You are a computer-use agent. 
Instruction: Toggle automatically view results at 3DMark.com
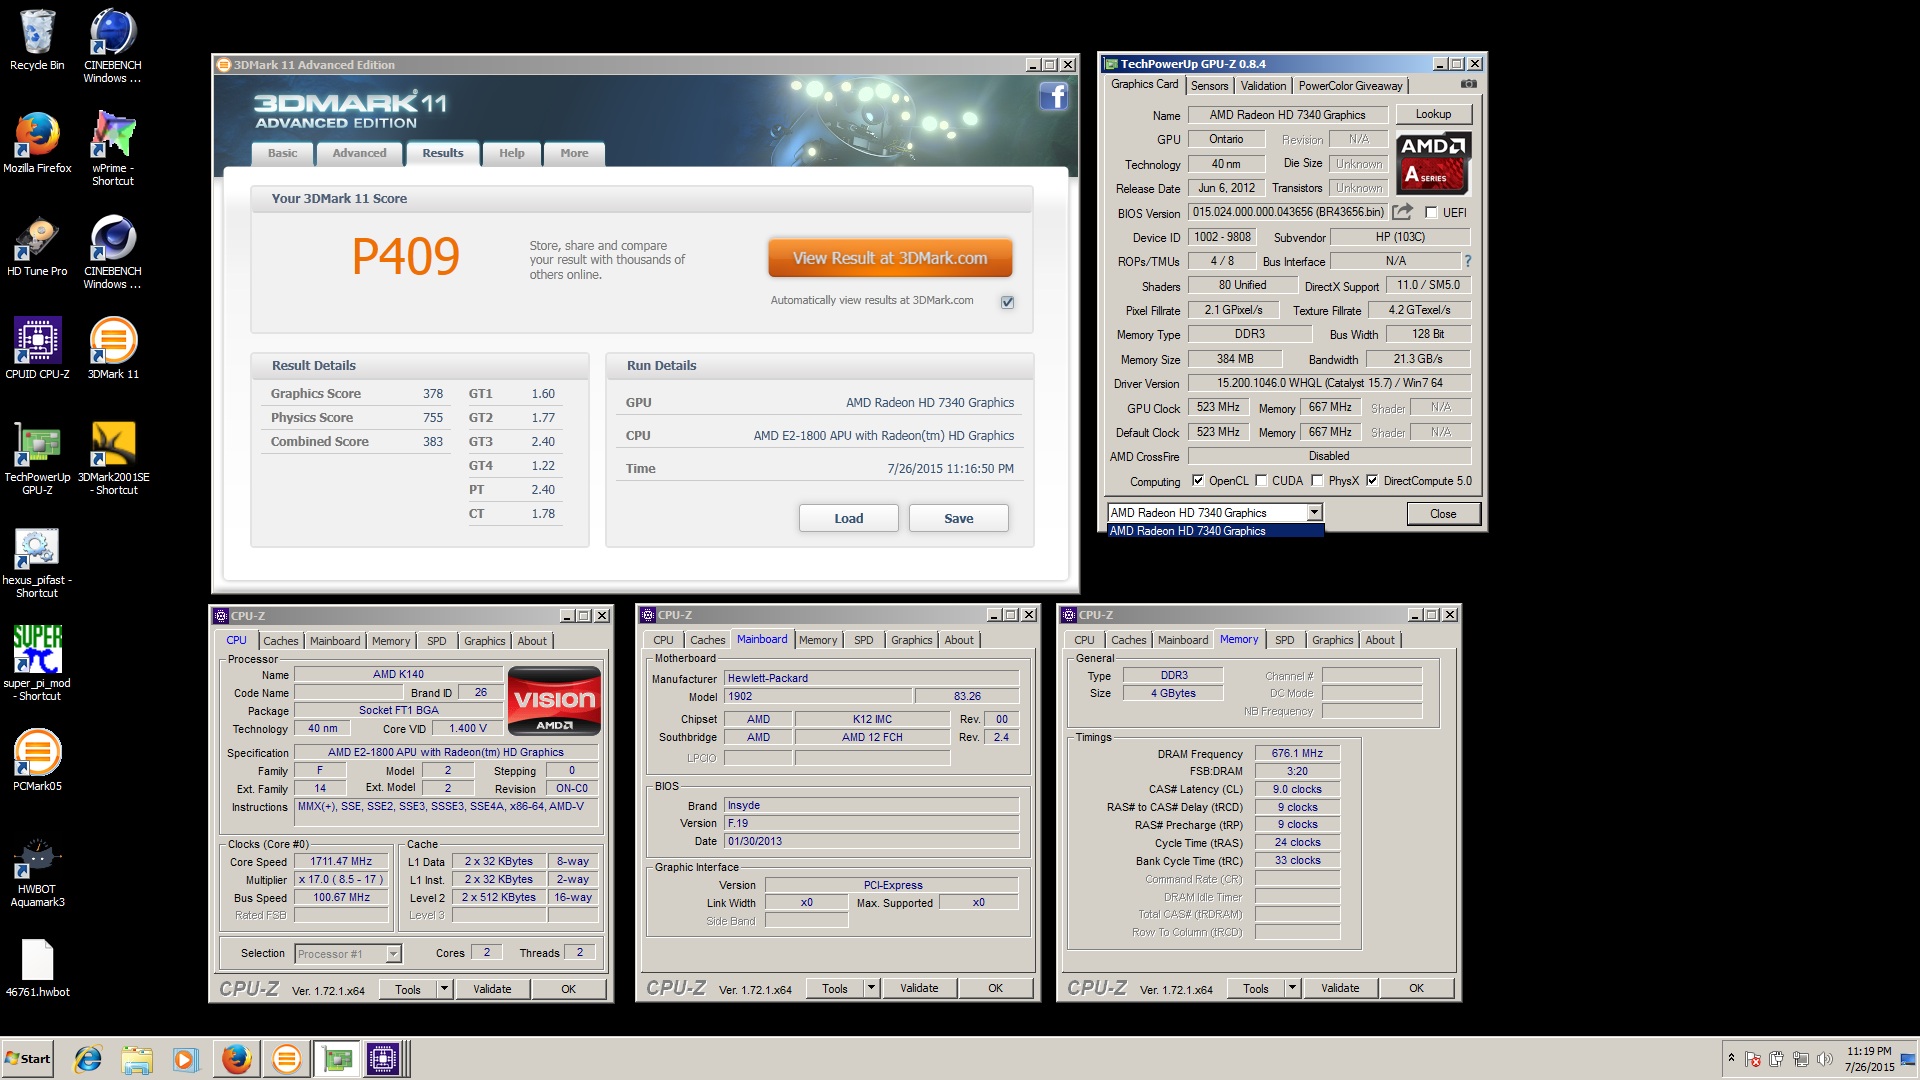coord(1007,302)
